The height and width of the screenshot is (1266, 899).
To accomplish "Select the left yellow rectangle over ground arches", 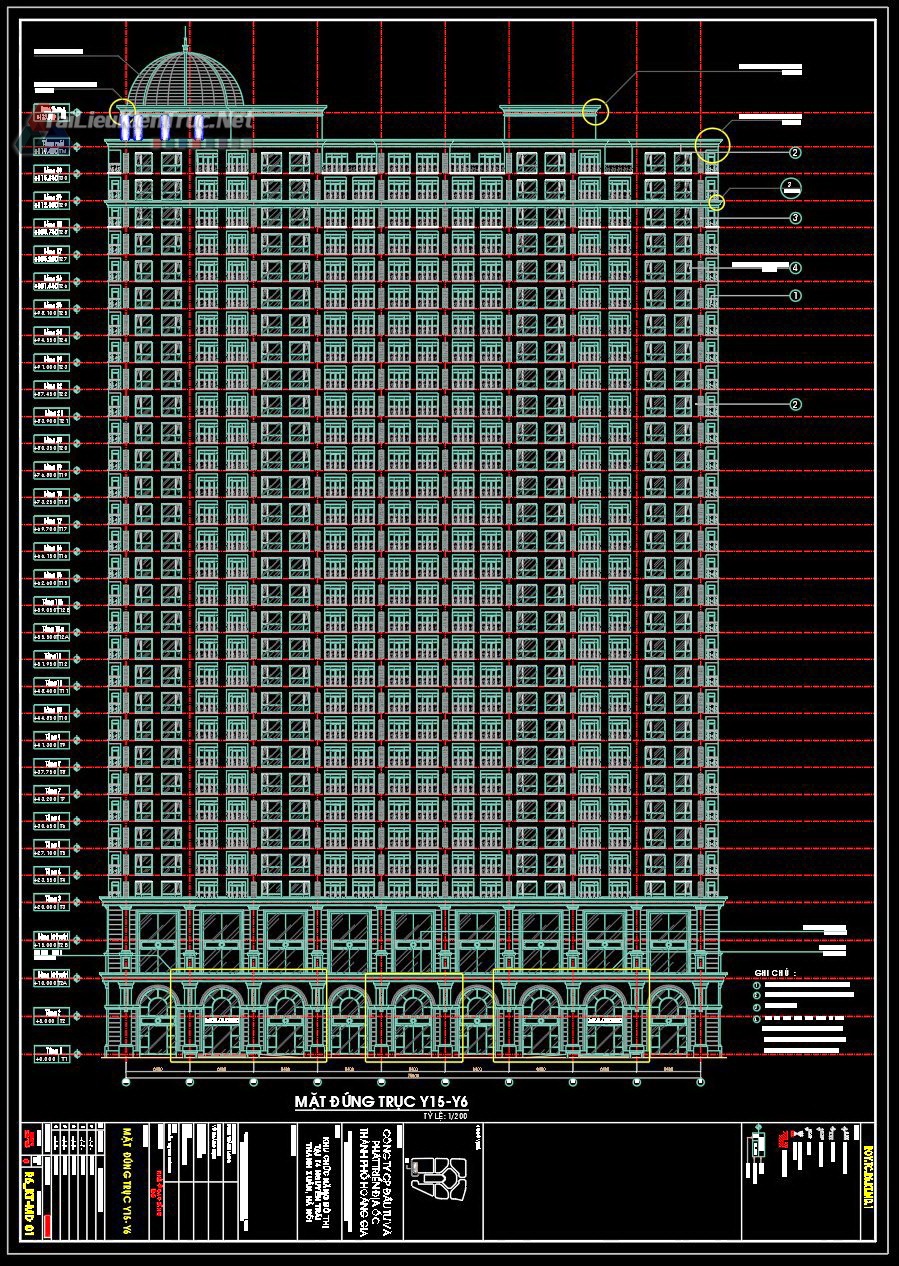I will click(x=248, y=1014).
